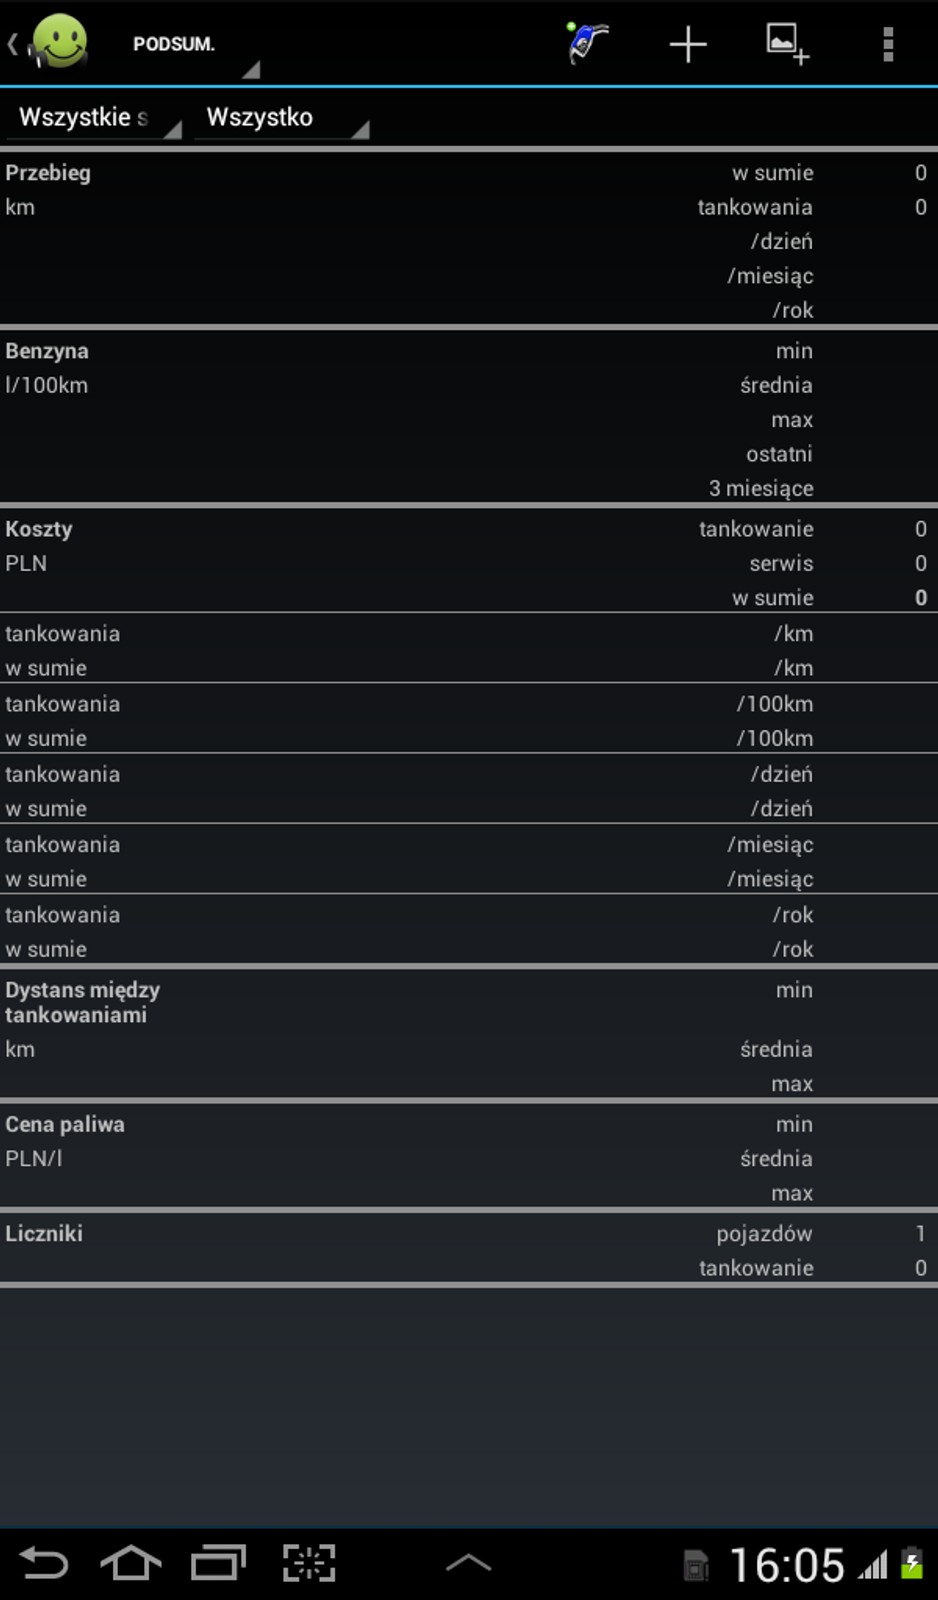This screenshot has height=1600, width=938.
Task: Tap the Cena paliwa section
Action: [x=65, y=1124]
